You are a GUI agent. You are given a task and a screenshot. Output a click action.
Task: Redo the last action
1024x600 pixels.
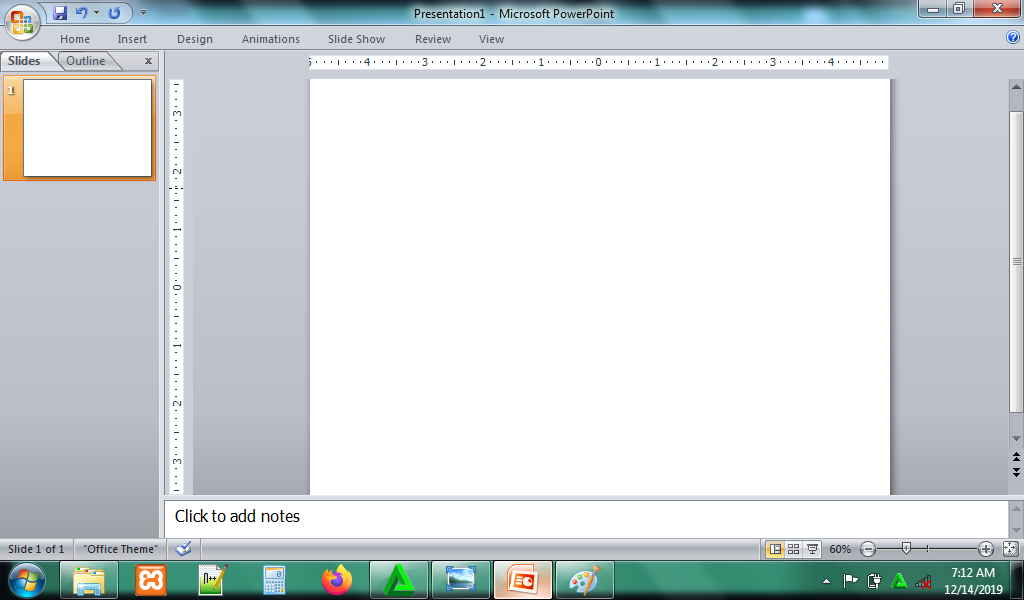[x=114, y=12]
